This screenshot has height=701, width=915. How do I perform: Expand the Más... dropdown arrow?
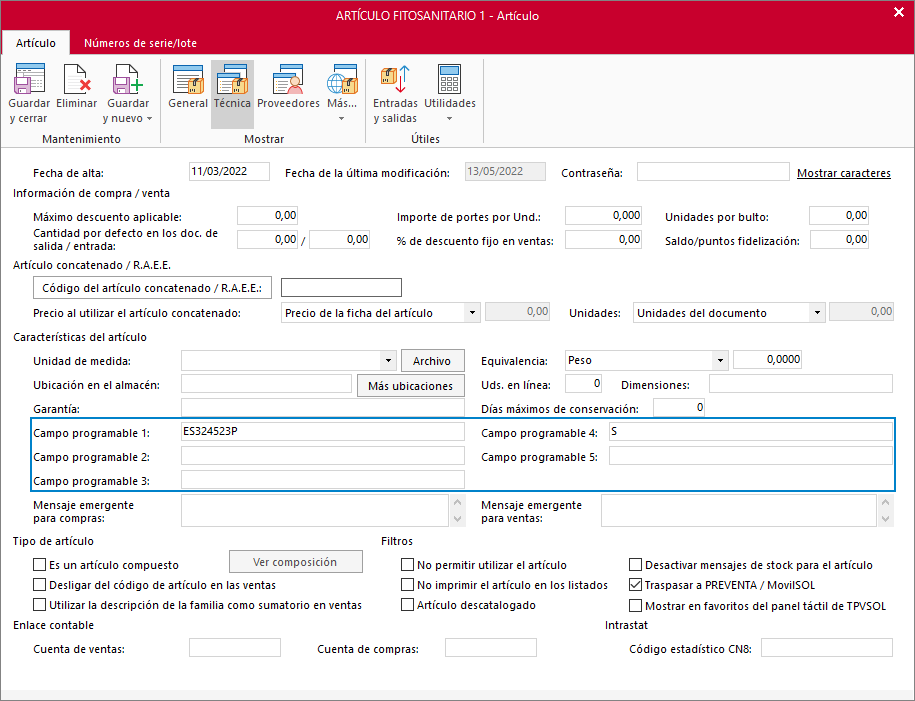pos(341,118)
